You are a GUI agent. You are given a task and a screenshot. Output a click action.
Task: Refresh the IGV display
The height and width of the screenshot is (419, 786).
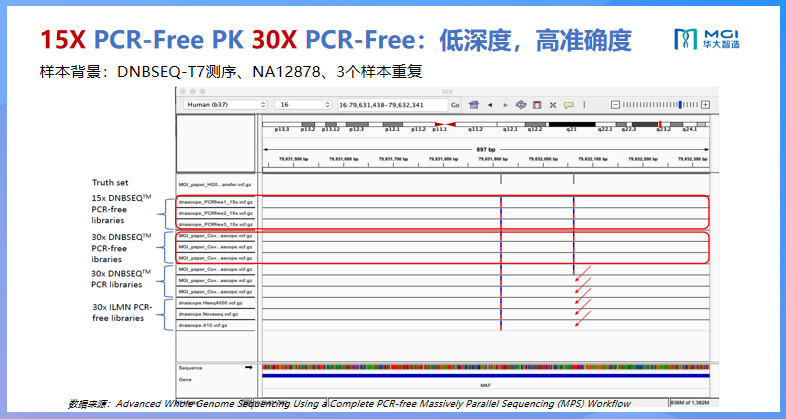click(521, 105)
